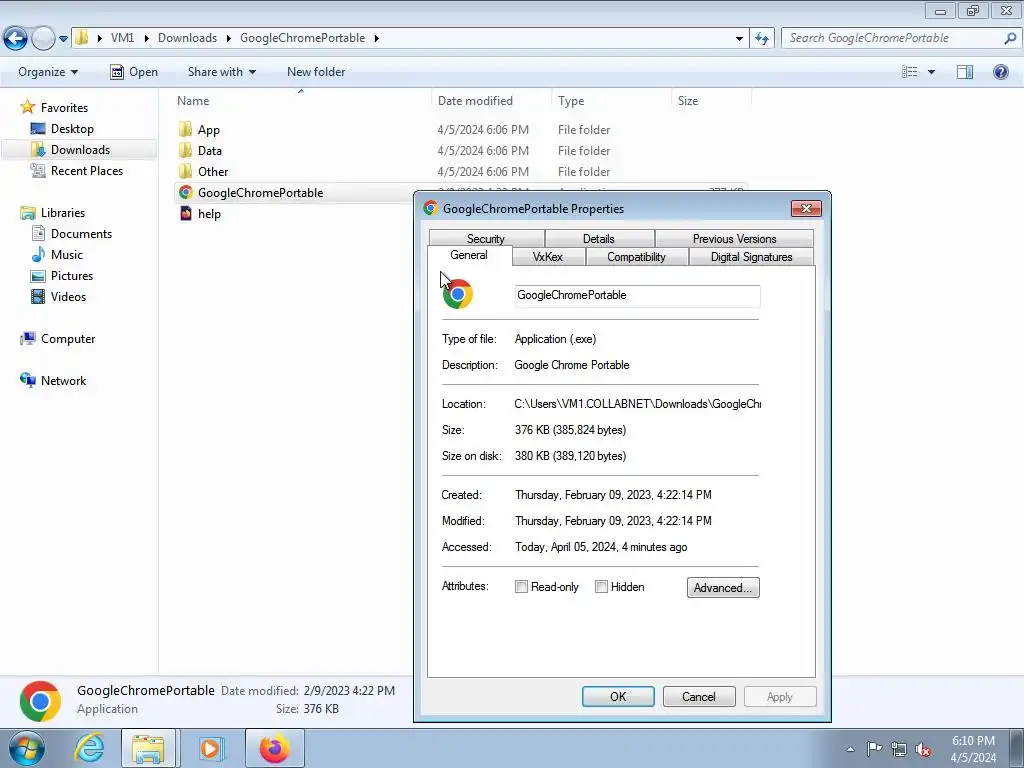Switch to the Details tab
This screenshot has height=768, width=1024.
coord(599,238)
